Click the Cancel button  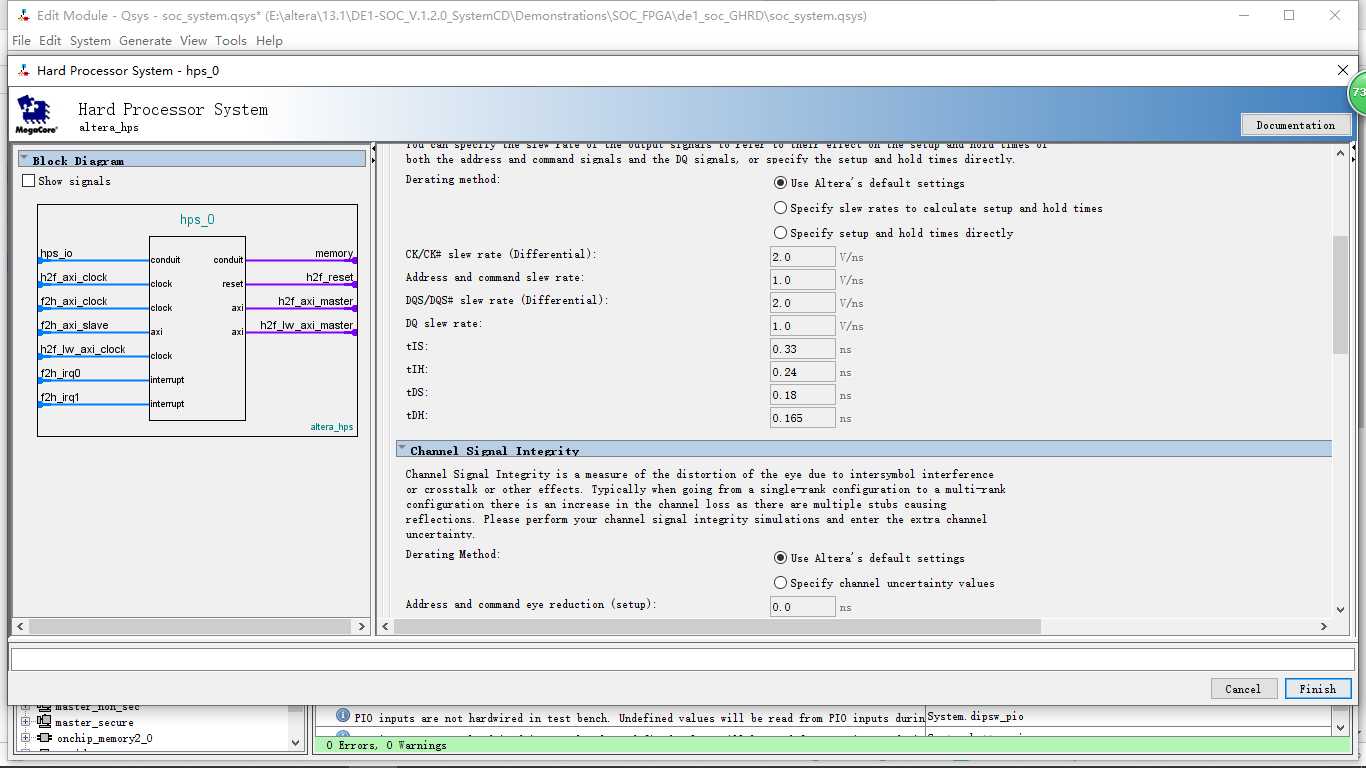point(1243,689)
